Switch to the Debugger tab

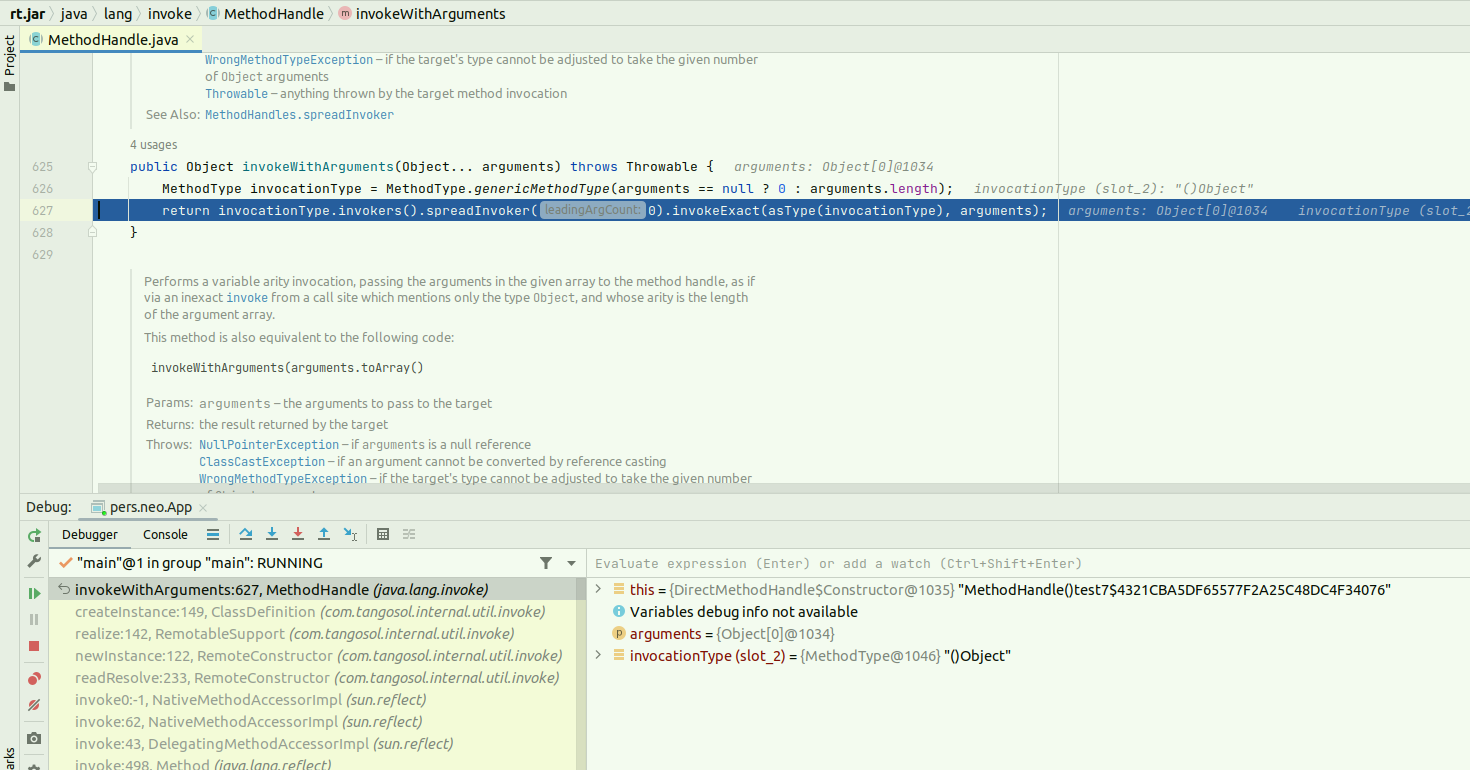coord(90,535)
